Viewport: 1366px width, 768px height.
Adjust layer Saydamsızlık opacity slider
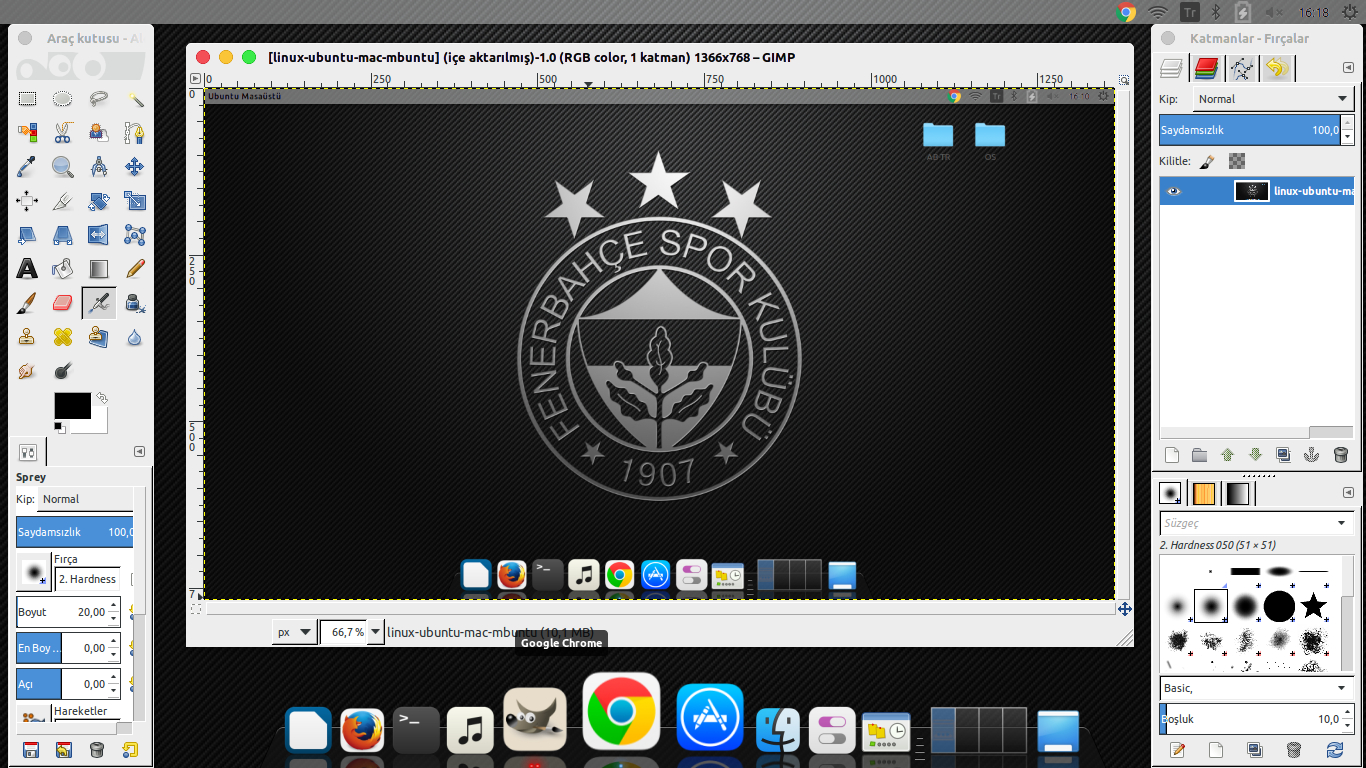(1251, 130)
